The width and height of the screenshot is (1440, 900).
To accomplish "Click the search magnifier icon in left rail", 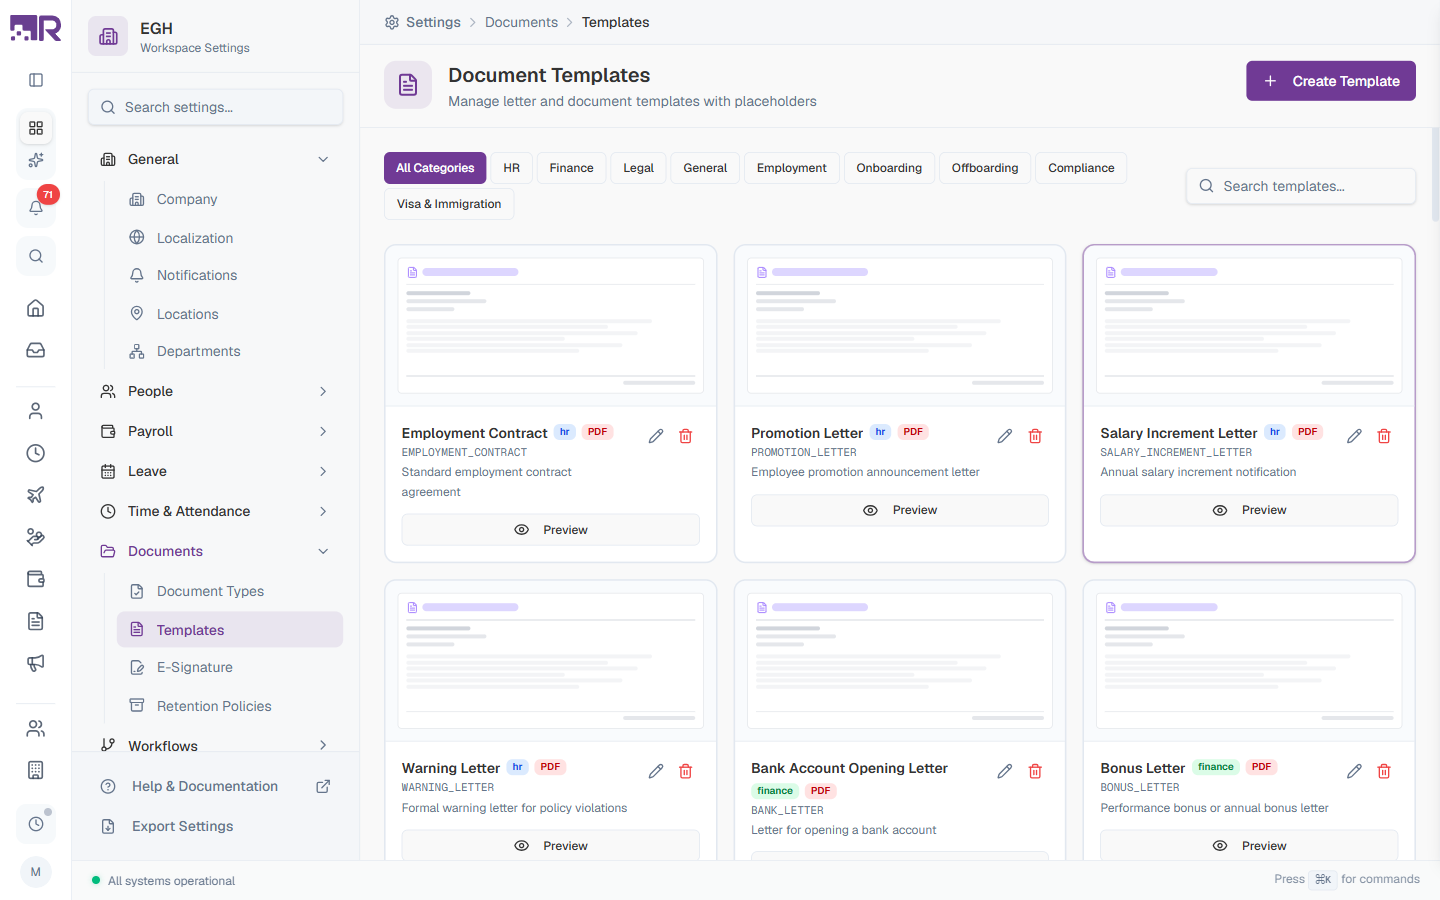I will click(36, 256).
